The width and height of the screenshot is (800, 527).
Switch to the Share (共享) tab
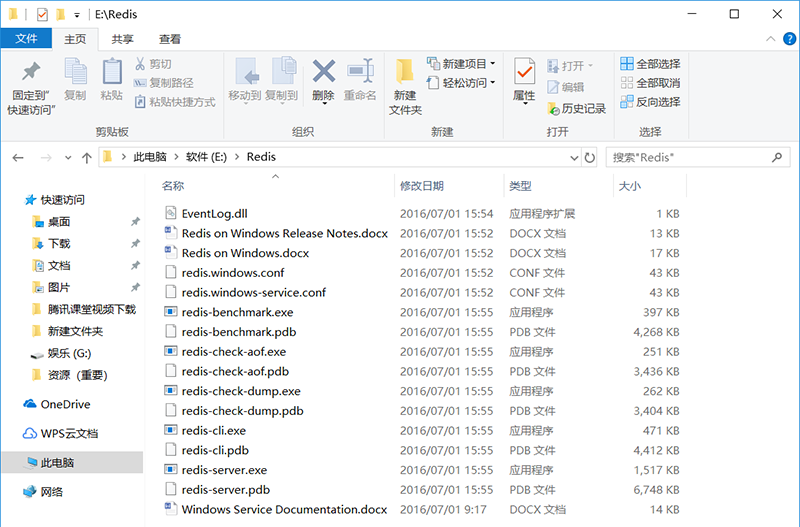[122, 39]
